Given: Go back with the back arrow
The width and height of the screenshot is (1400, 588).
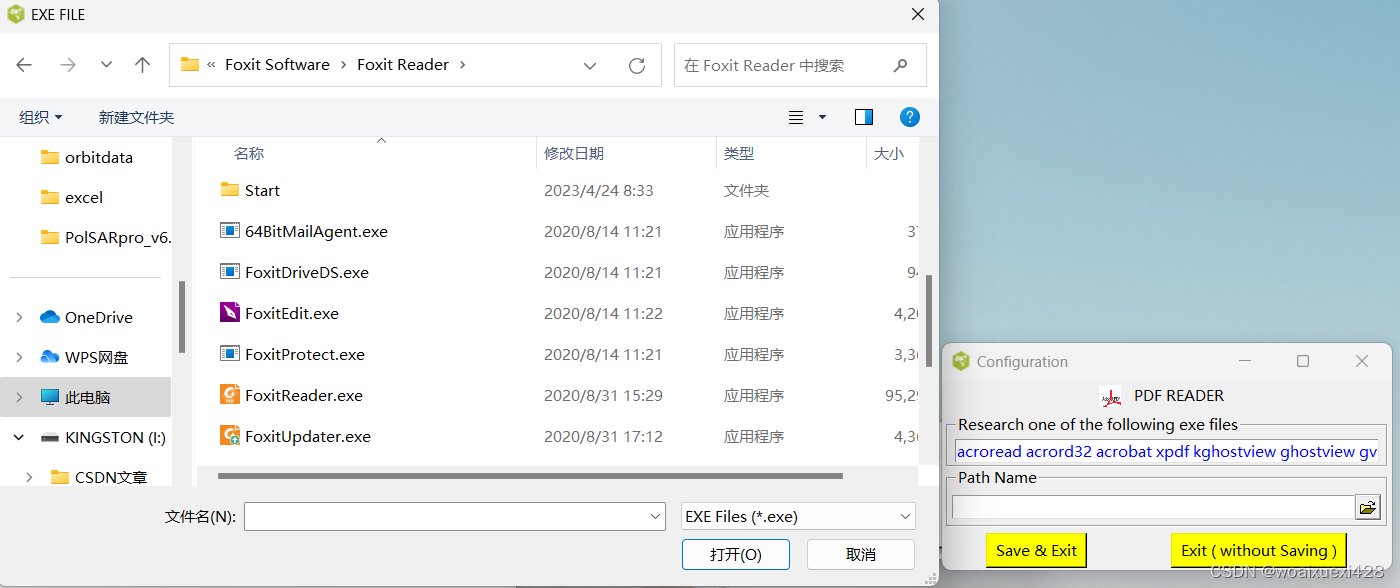Looking at the screenshot, I should pos(24,65).
